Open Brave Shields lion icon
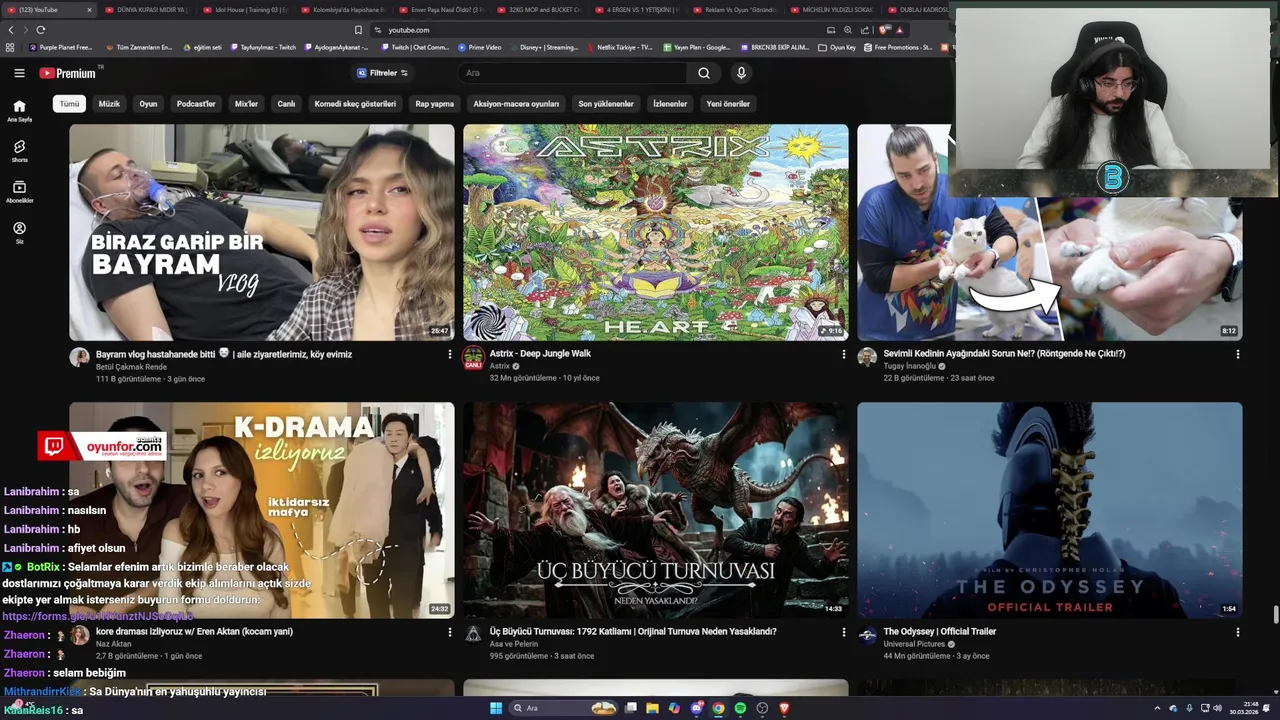This screenshot has width=1280, height=720. 884,30
